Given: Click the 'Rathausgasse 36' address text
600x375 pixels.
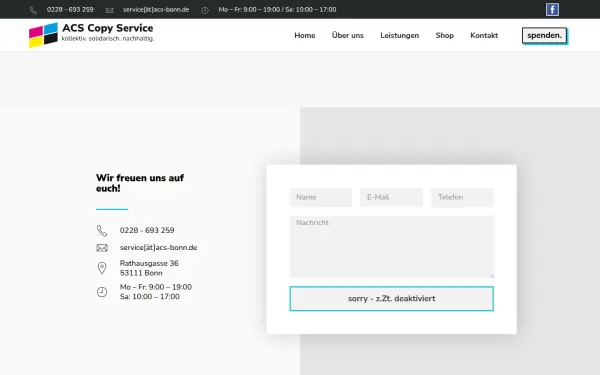Looking at the screenshot, I should tap(149, 263).
